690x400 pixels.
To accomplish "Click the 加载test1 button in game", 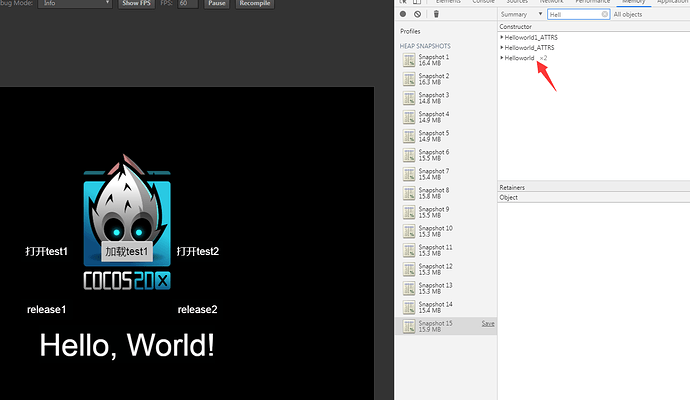I will [x=127, y=251].
